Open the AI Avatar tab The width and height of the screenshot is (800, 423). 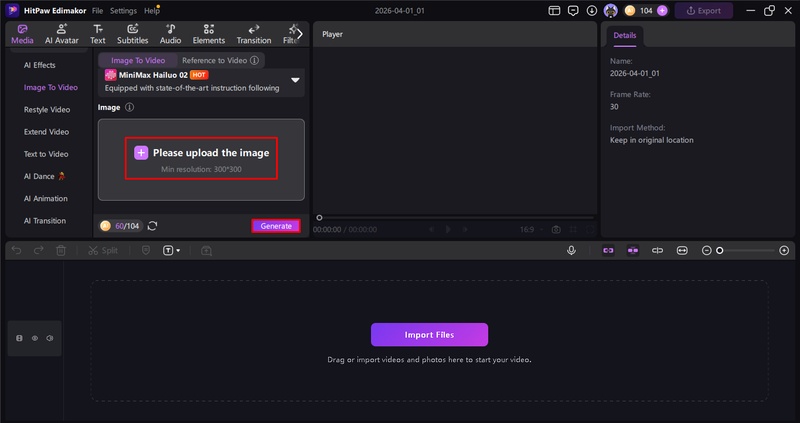tap(62, 34)
